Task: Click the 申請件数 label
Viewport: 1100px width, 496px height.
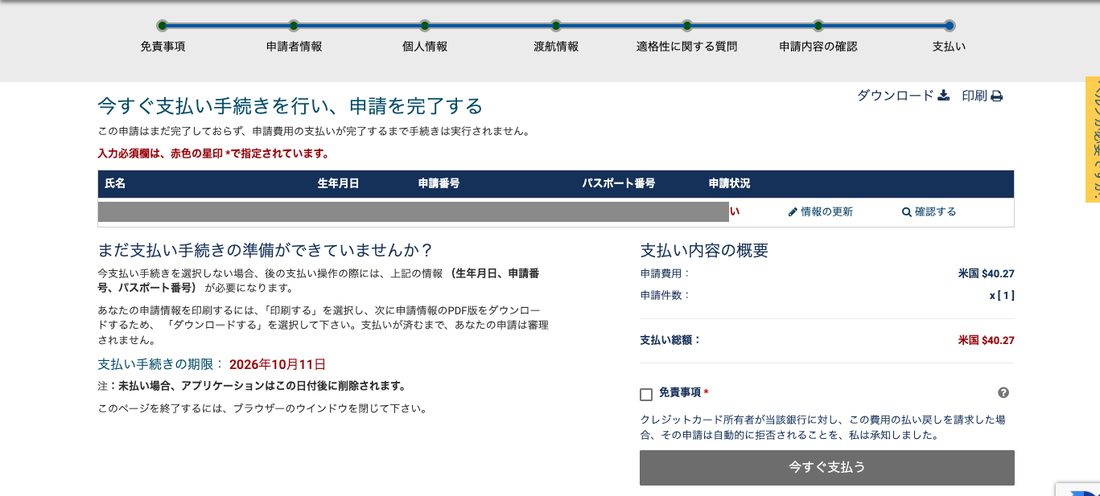Action: pos(665,295)
